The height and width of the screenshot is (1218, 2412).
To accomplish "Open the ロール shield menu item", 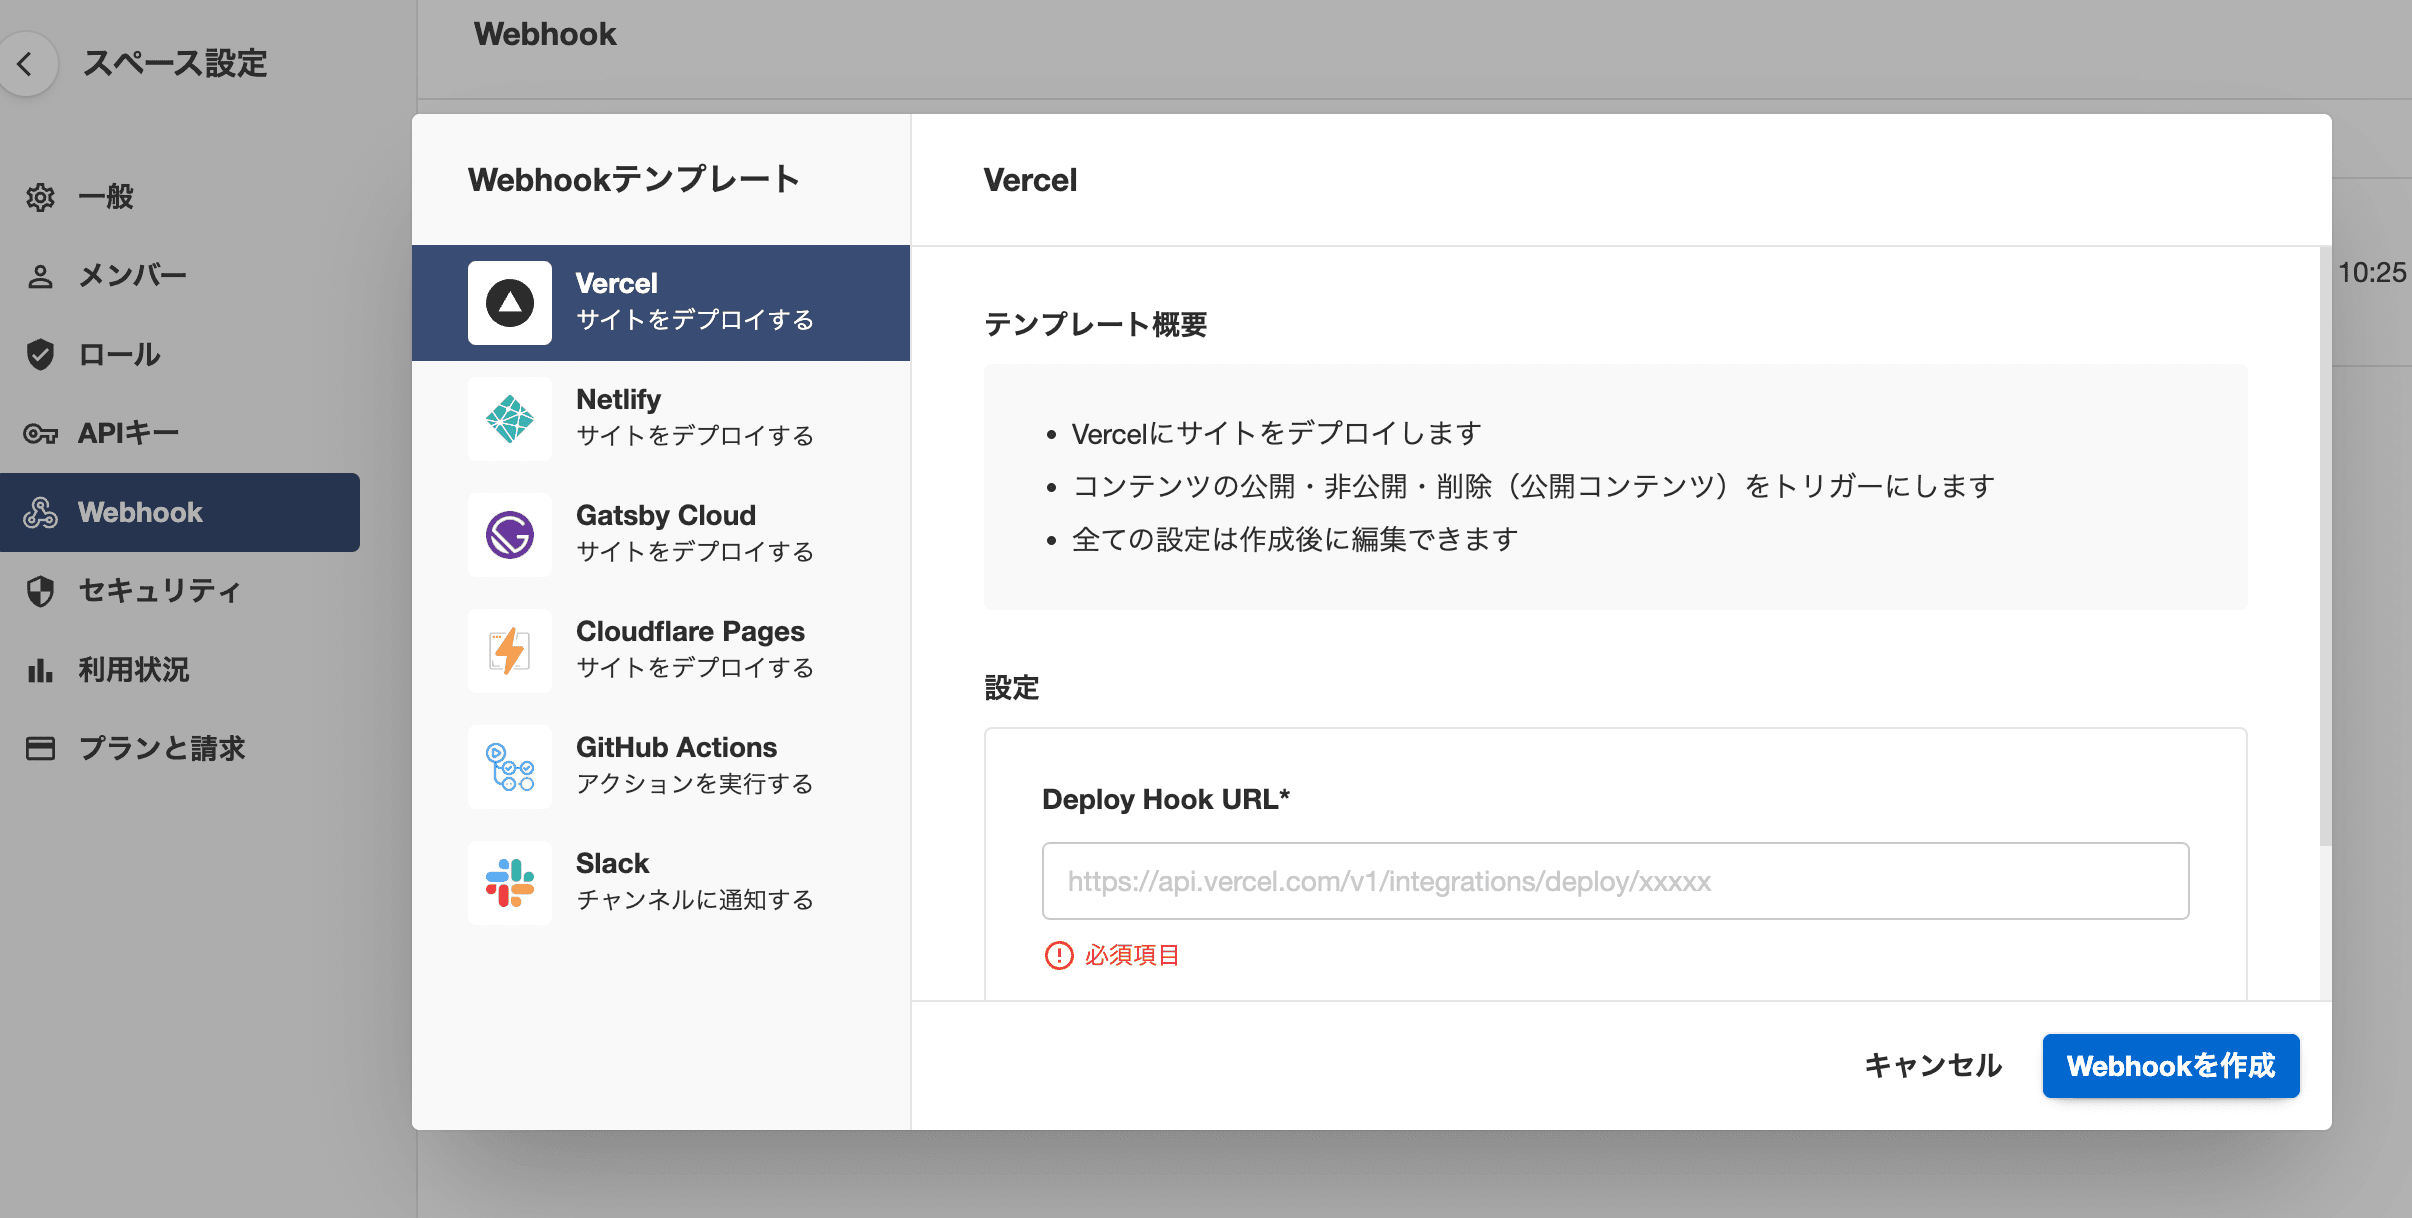I will click(118, 355).
